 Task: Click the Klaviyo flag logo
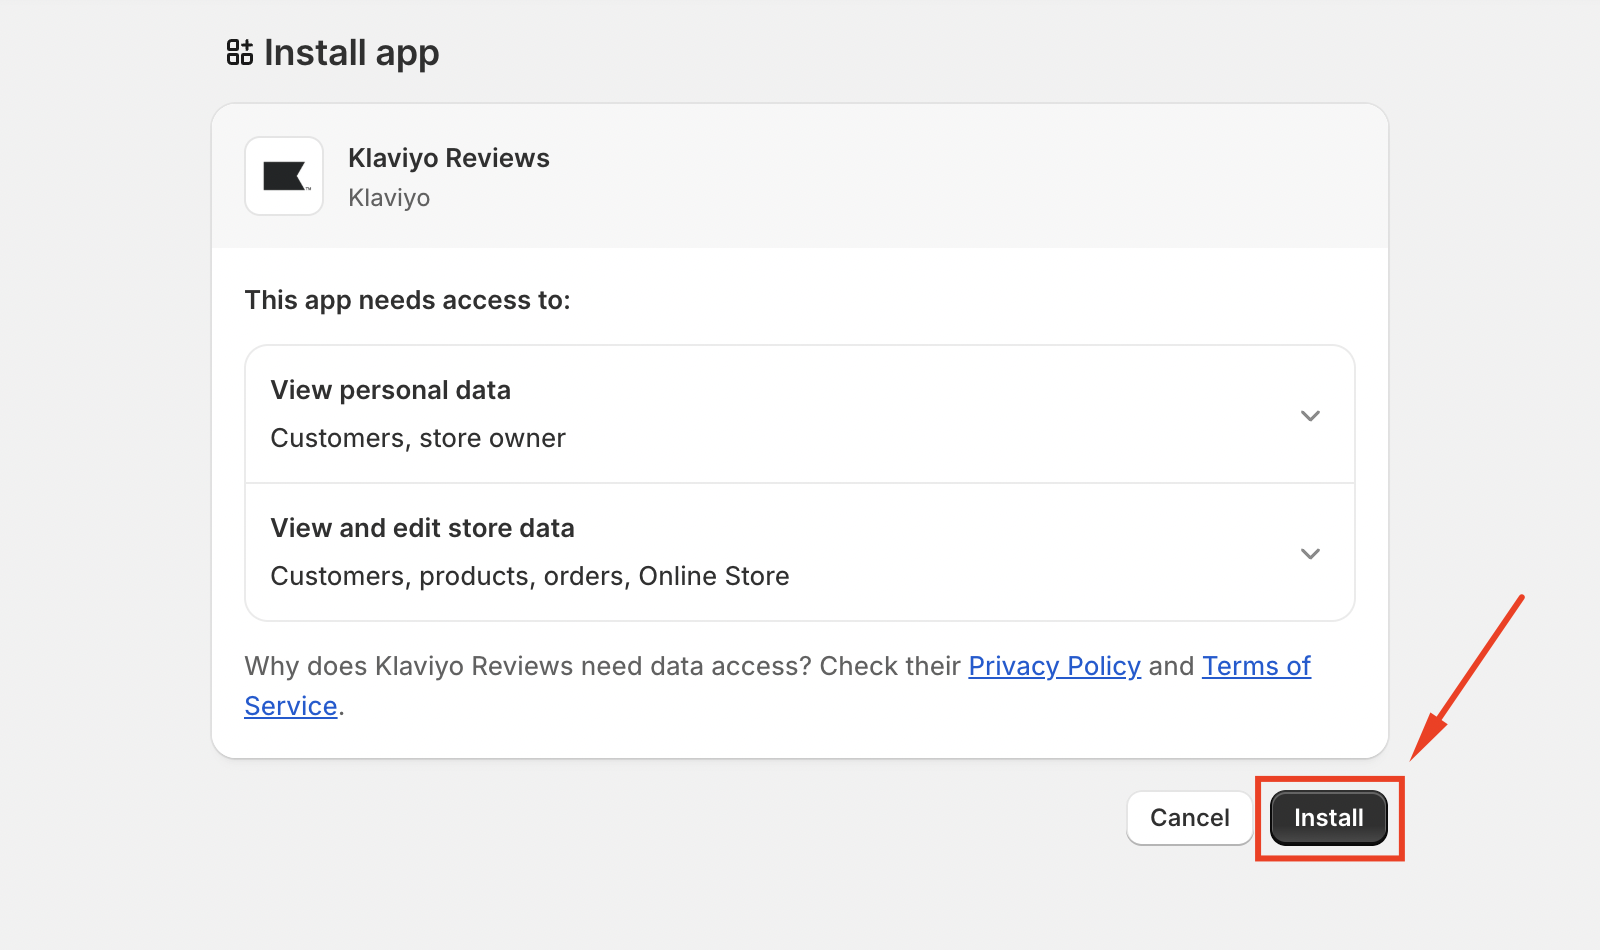coord(284,177)
